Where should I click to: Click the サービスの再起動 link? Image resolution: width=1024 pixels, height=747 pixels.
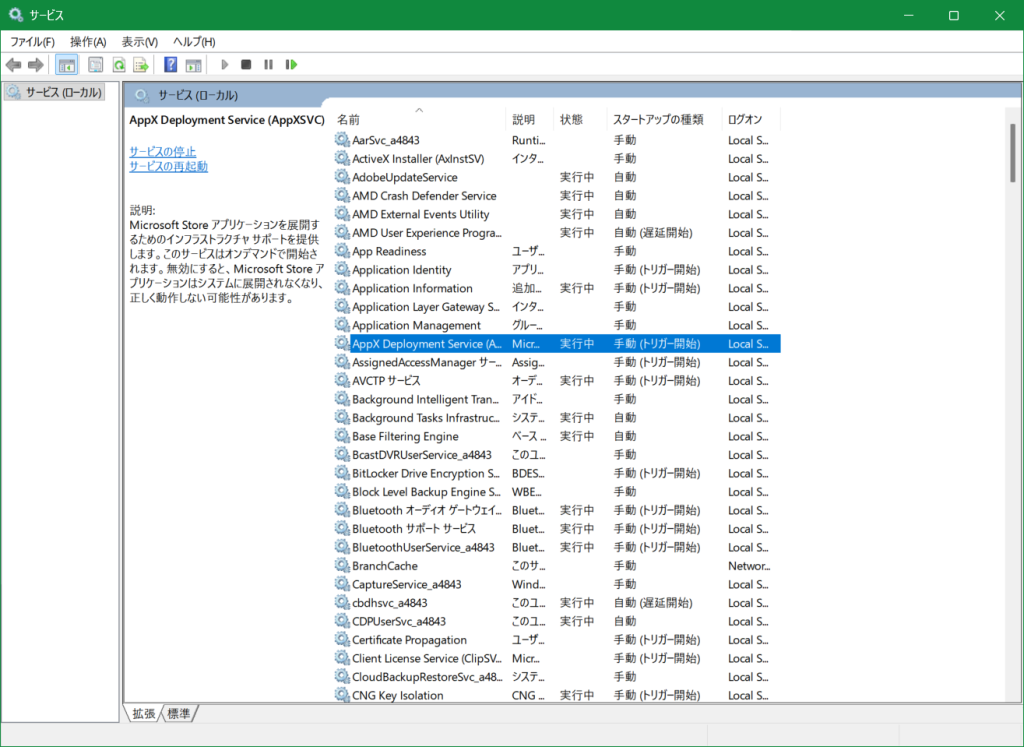tap(168, 167)
